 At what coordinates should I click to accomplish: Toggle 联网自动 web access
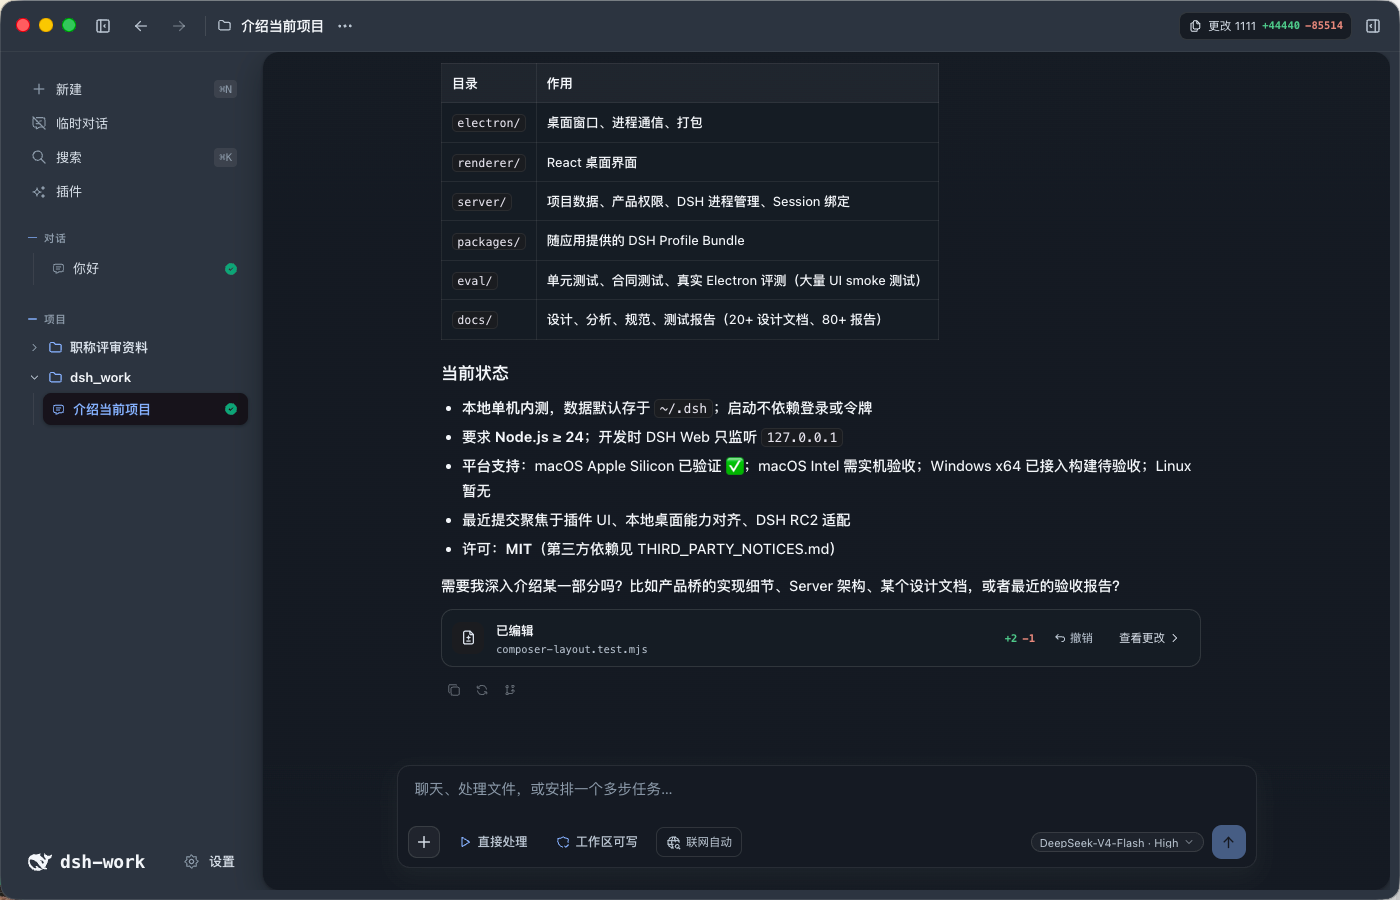click(x=699, y=842)
